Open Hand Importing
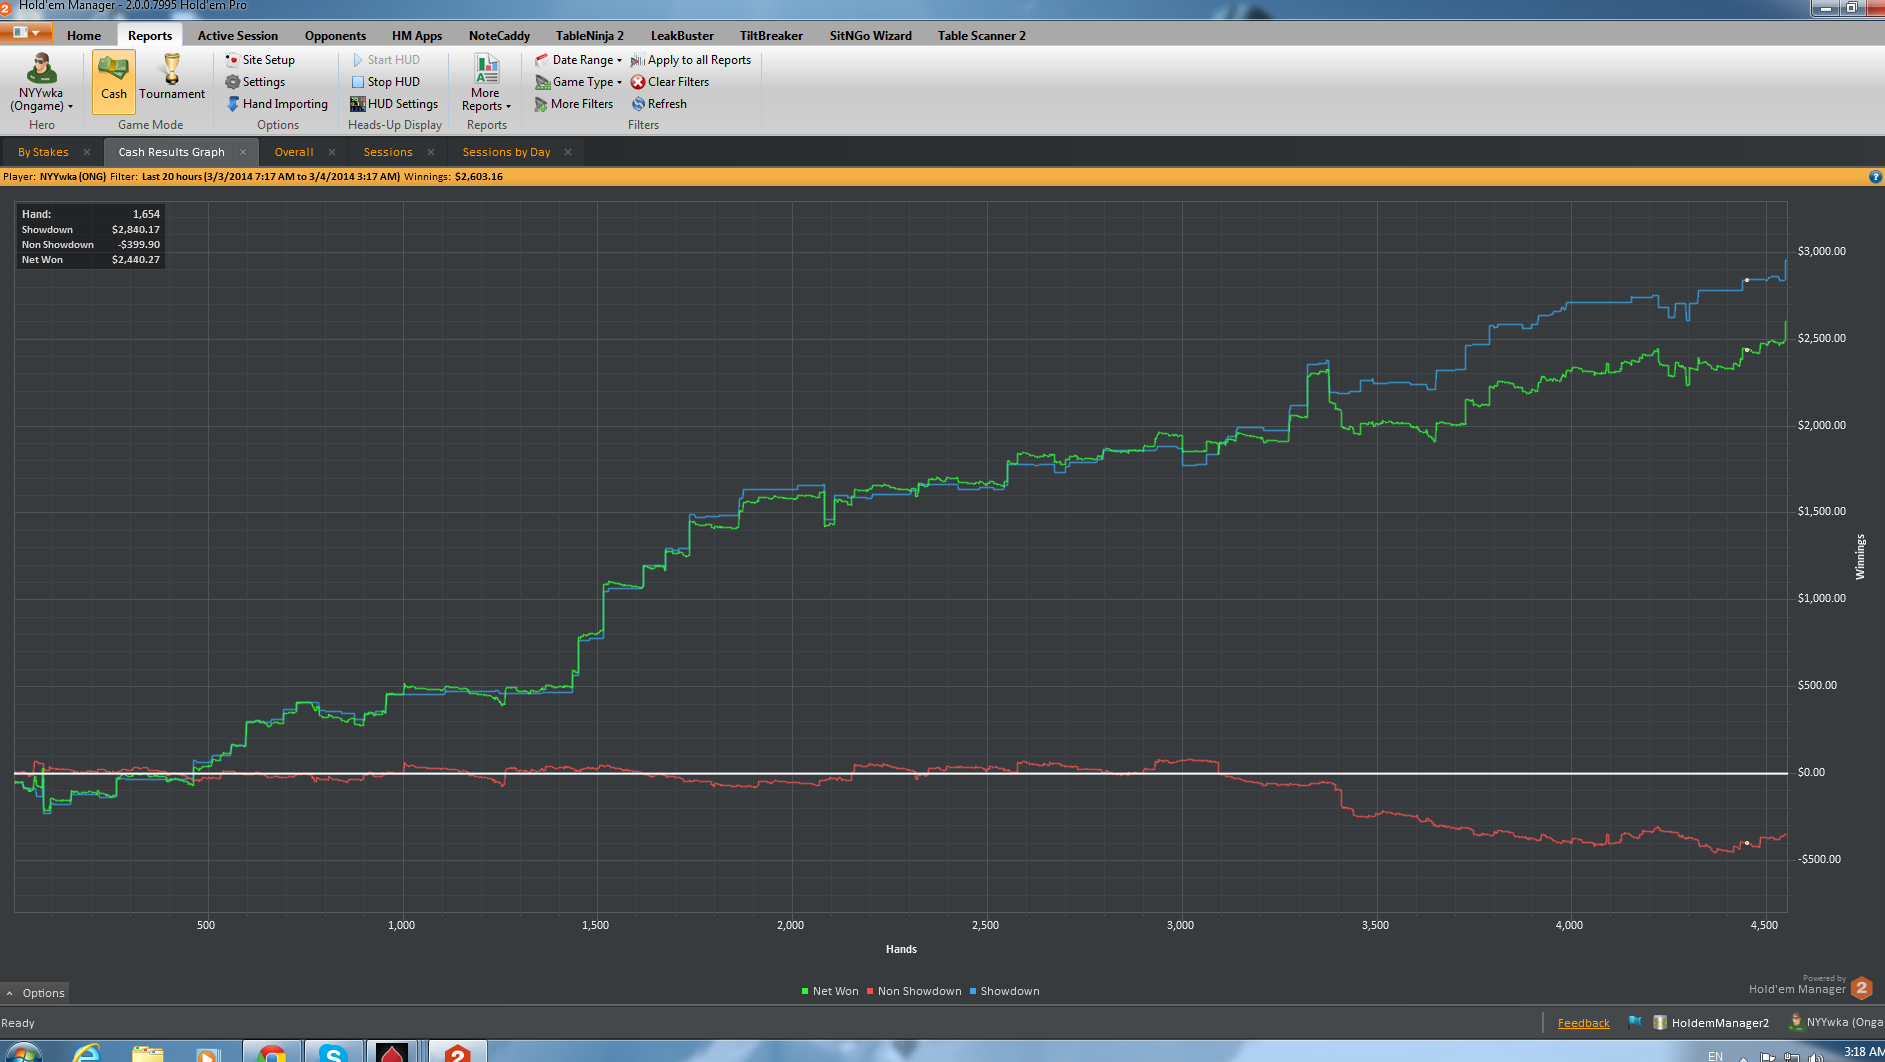The image size is (1885, 1062). click(x=277, y=104)
